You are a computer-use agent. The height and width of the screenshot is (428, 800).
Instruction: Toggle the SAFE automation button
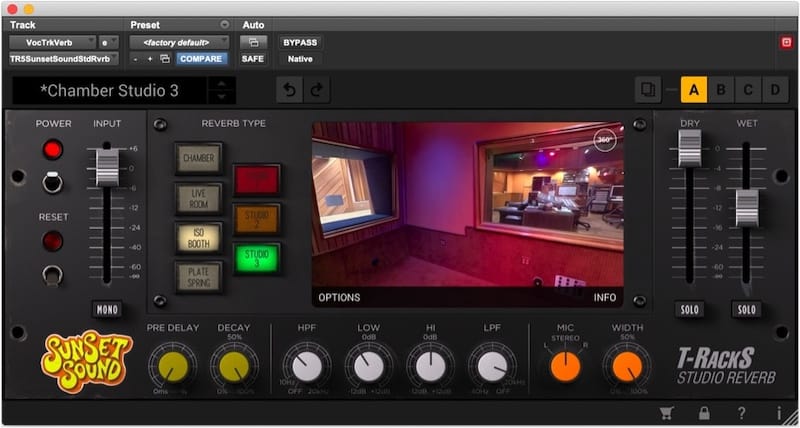pos(253,59)
